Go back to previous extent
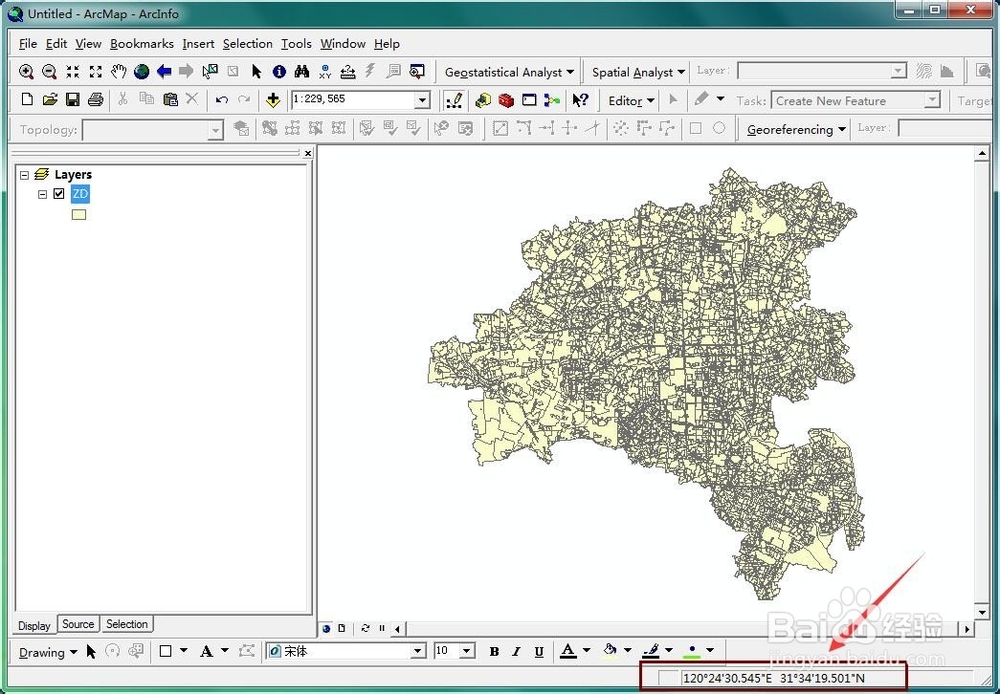 click(164, 71)
